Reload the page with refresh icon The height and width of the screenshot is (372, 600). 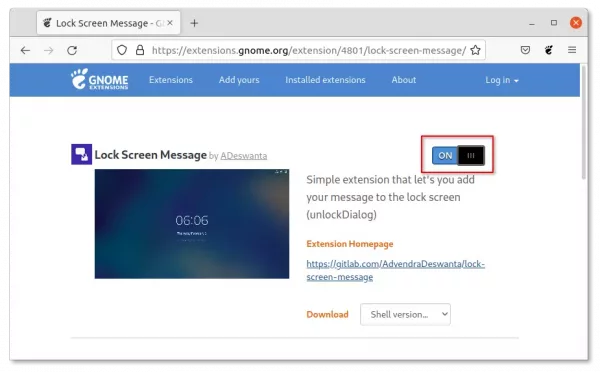(x=72, y=50)
